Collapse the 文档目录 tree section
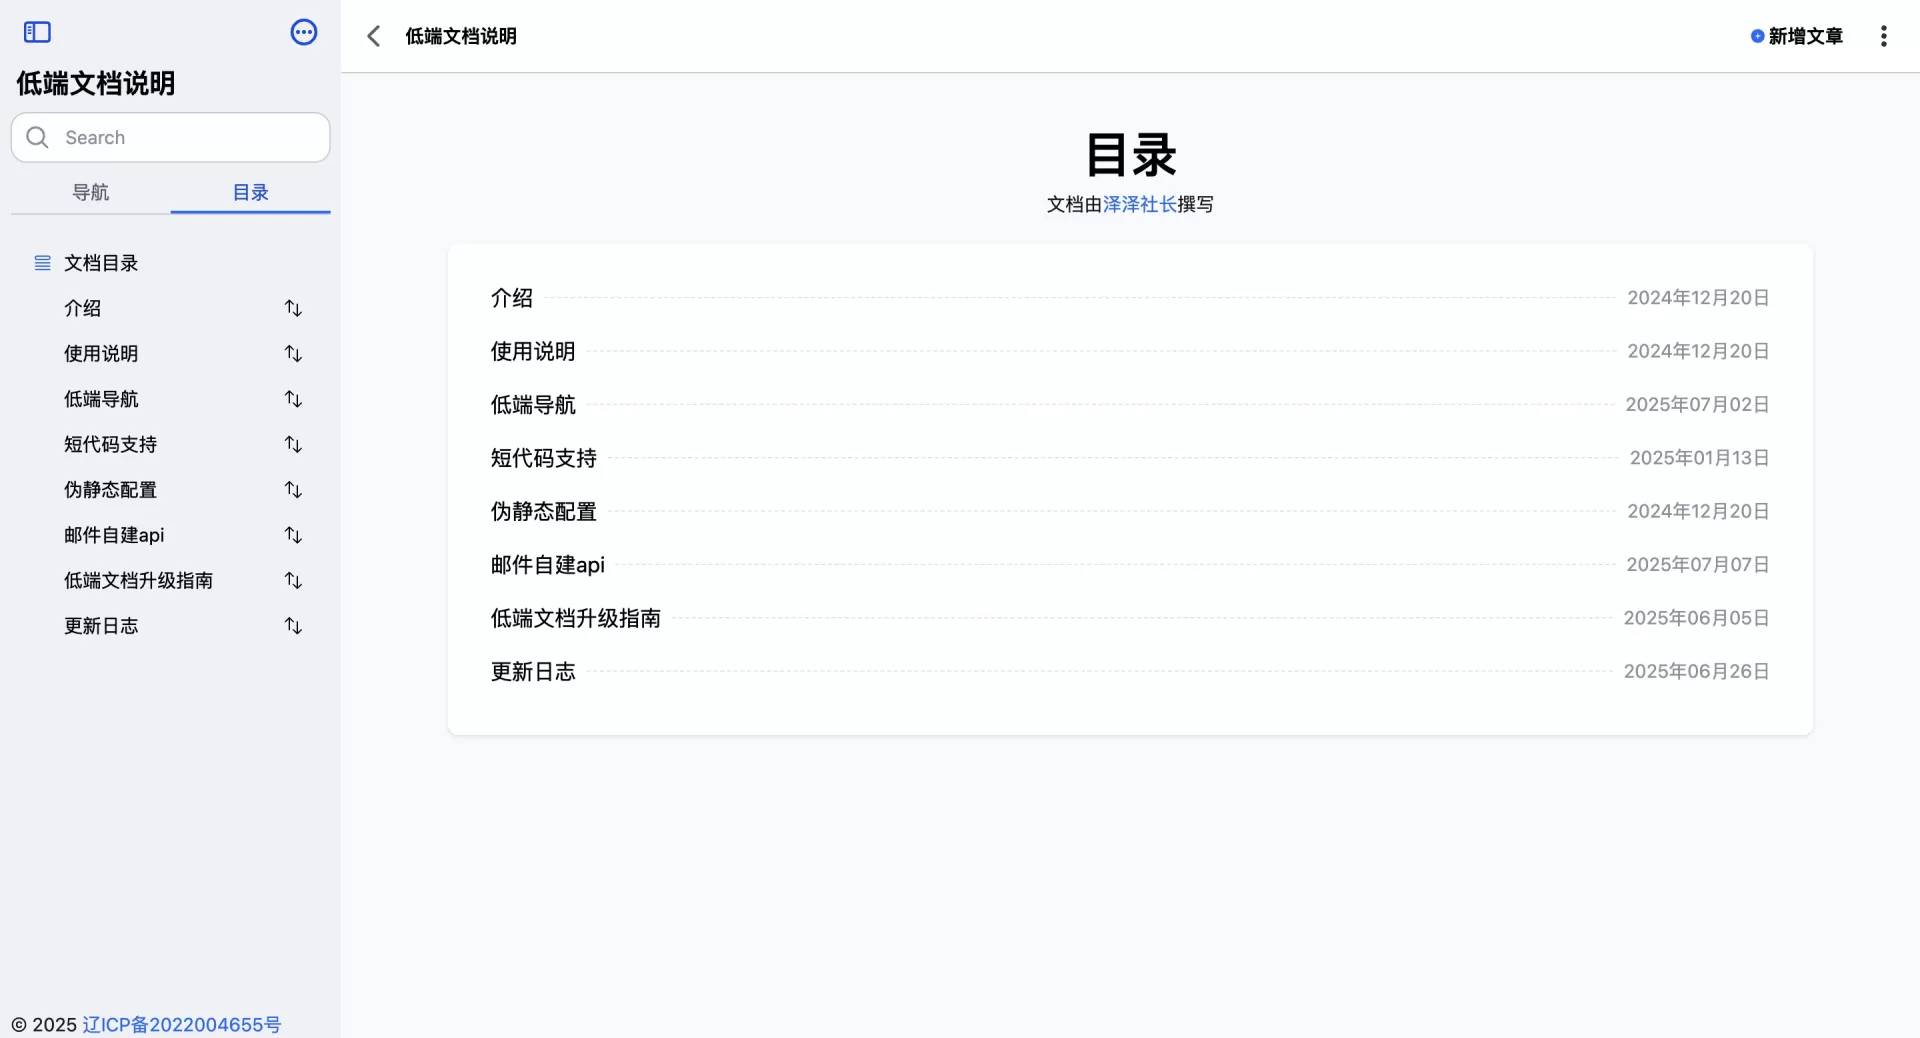 pyautogui.click(x=43, y=263)
